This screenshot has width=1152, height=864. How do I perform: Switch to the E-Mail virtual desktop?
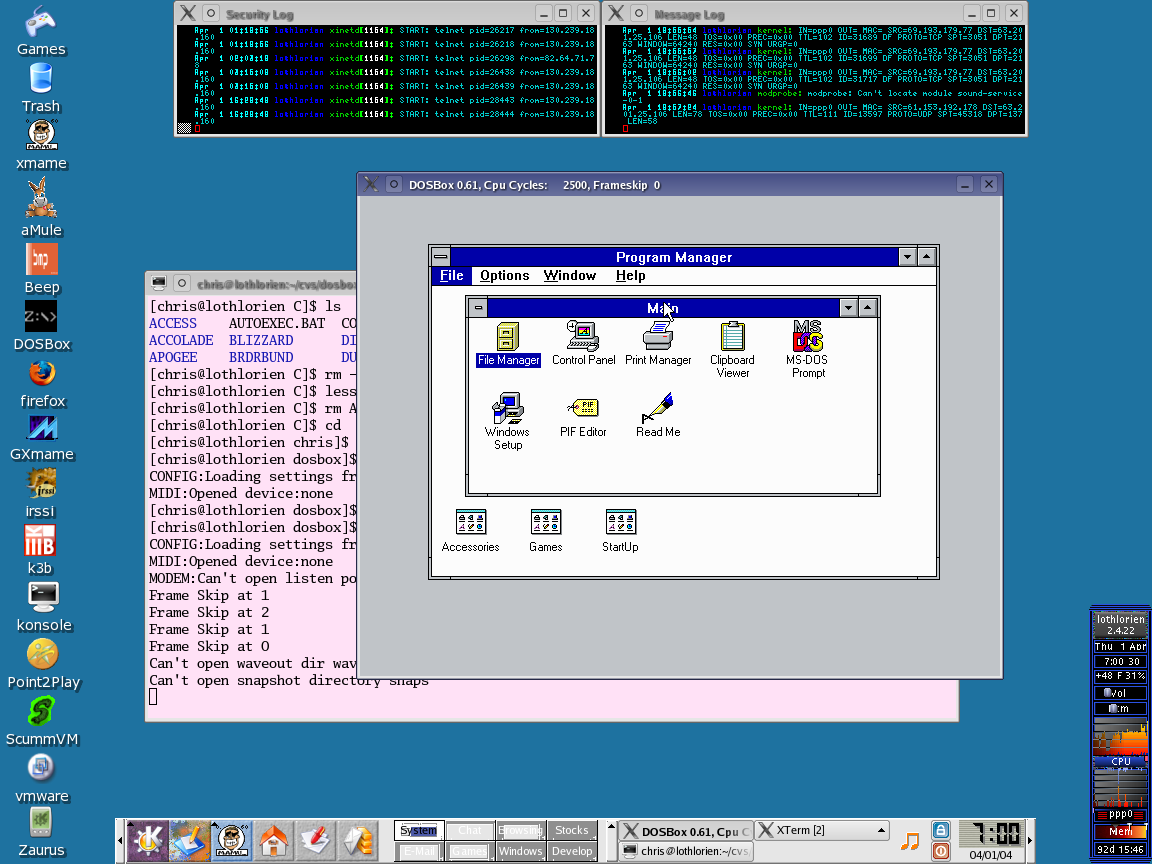click(419, 851)
